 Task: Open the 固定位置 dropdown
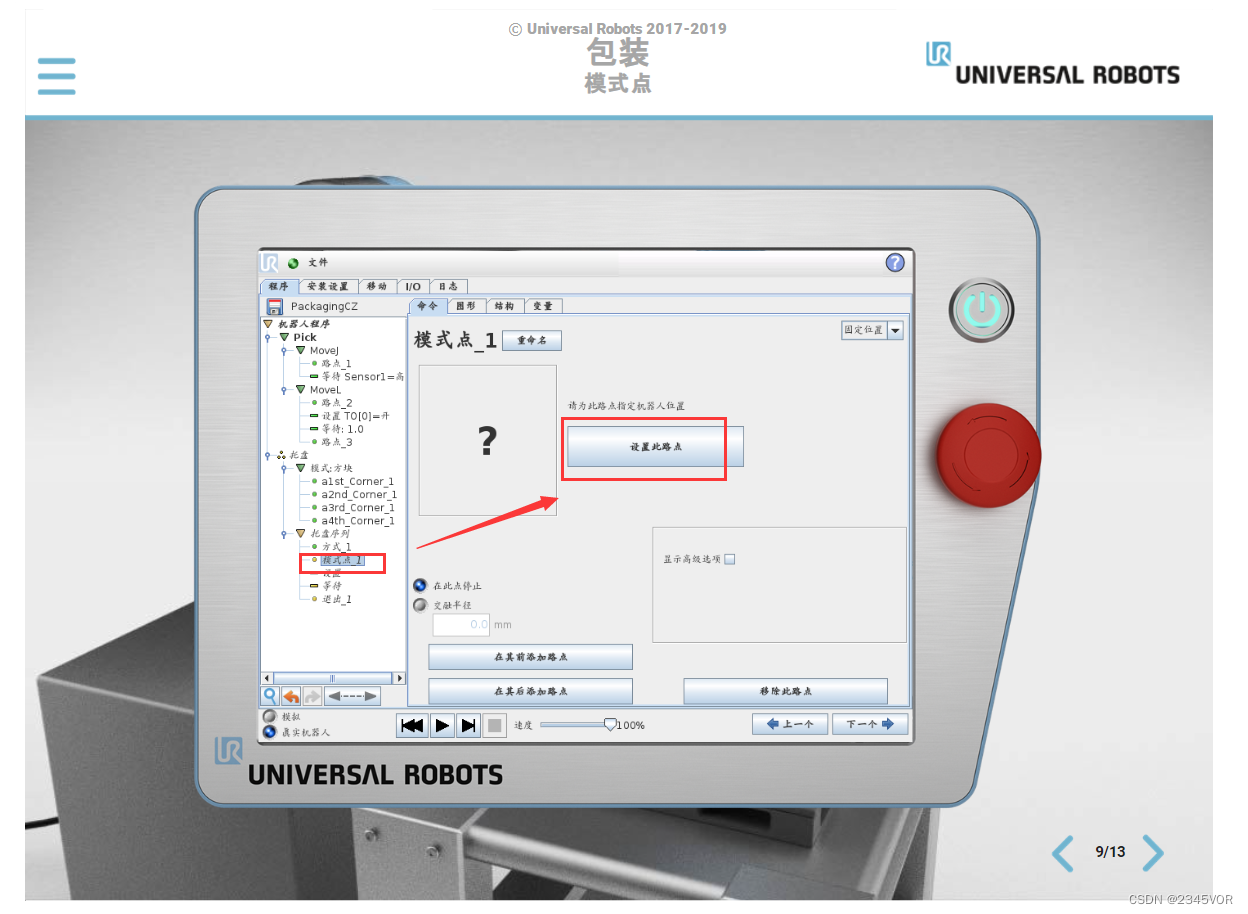click(x=873, y=330)
